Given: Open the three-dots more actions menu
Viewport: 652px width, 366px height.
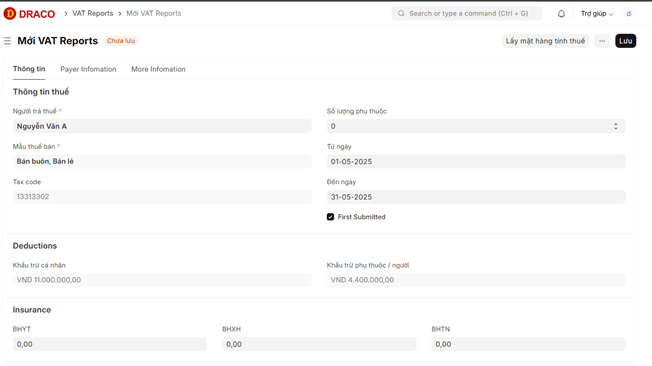Looking at the screenshot, I should pos(602,41).
